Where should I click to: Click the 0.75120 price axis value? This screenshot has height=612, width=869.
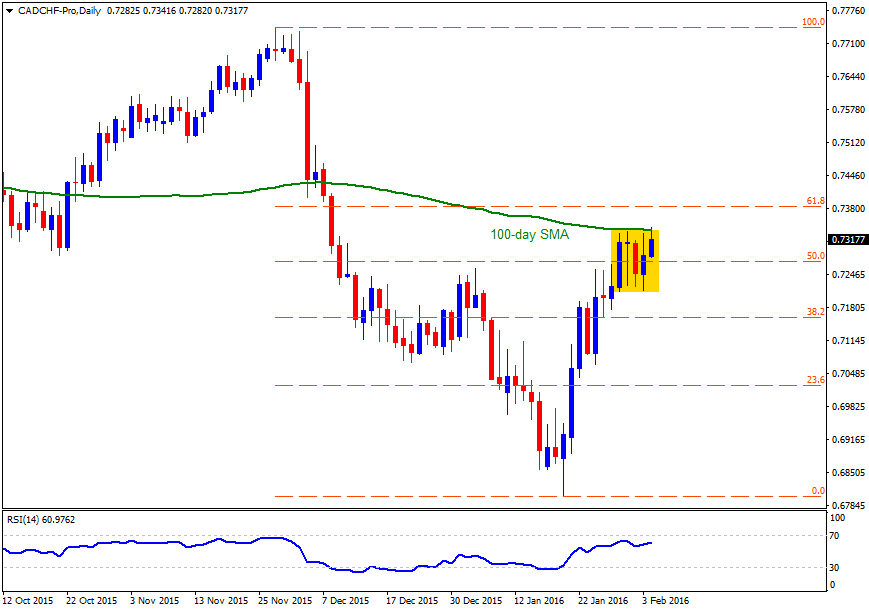point(848,142)
